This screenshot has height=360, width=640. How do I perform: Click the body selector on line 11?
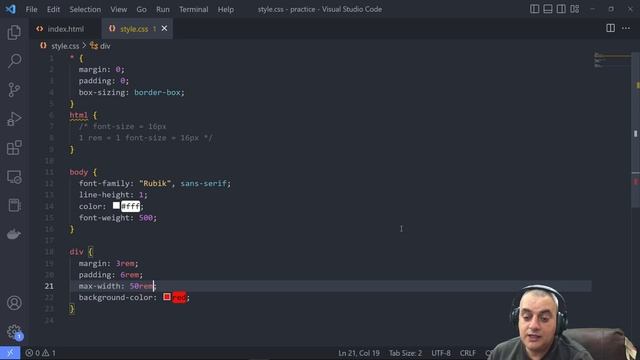(x=78, y=172)
